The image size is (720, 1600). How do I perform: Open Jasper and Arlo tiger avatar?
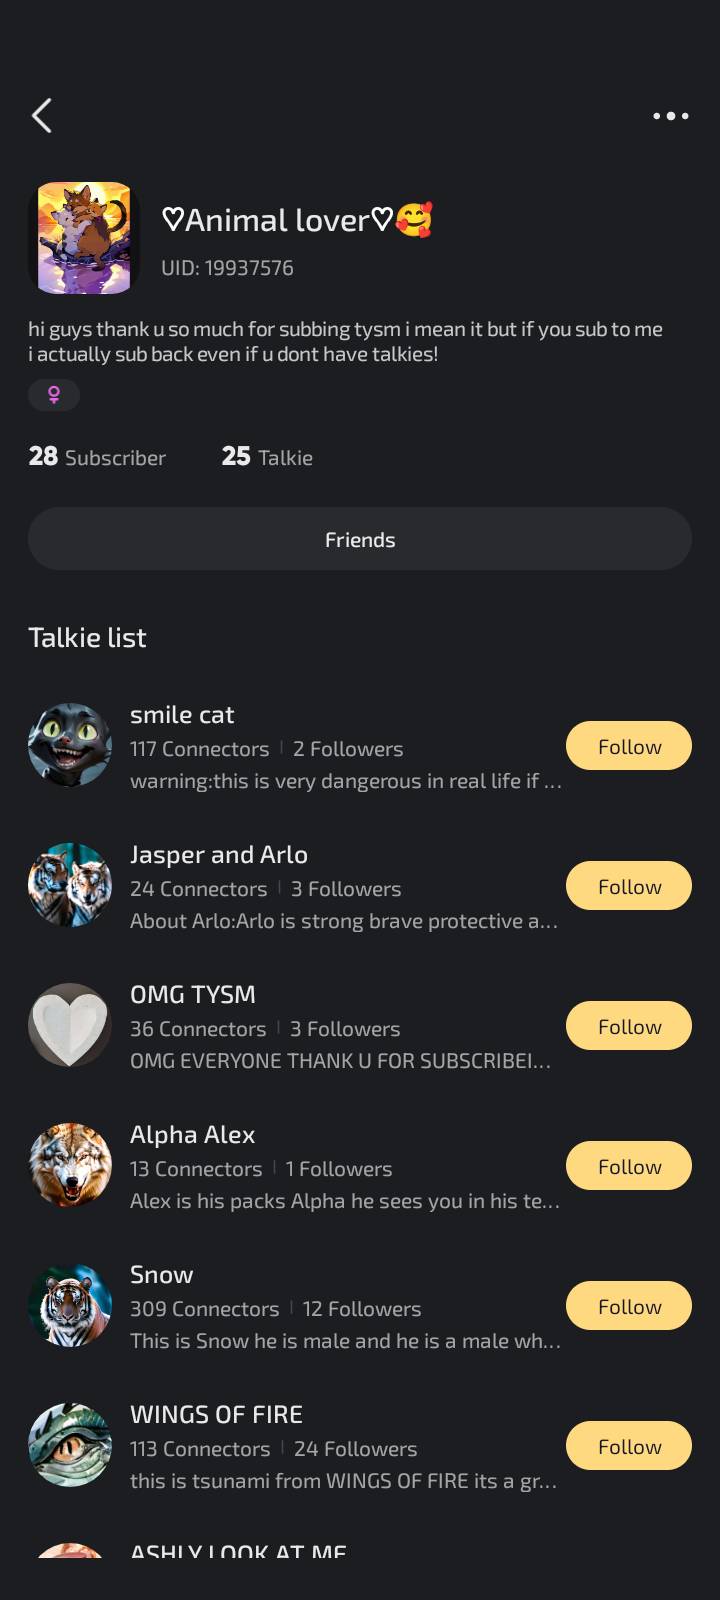70,885
